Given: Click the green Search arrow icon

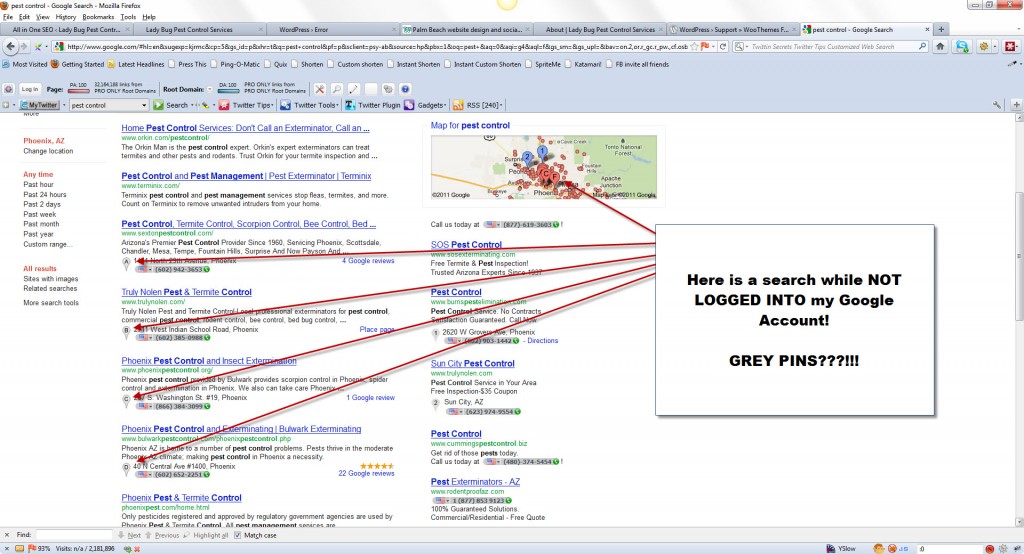Looking at the screenshot, I should (x=158, y=105).
